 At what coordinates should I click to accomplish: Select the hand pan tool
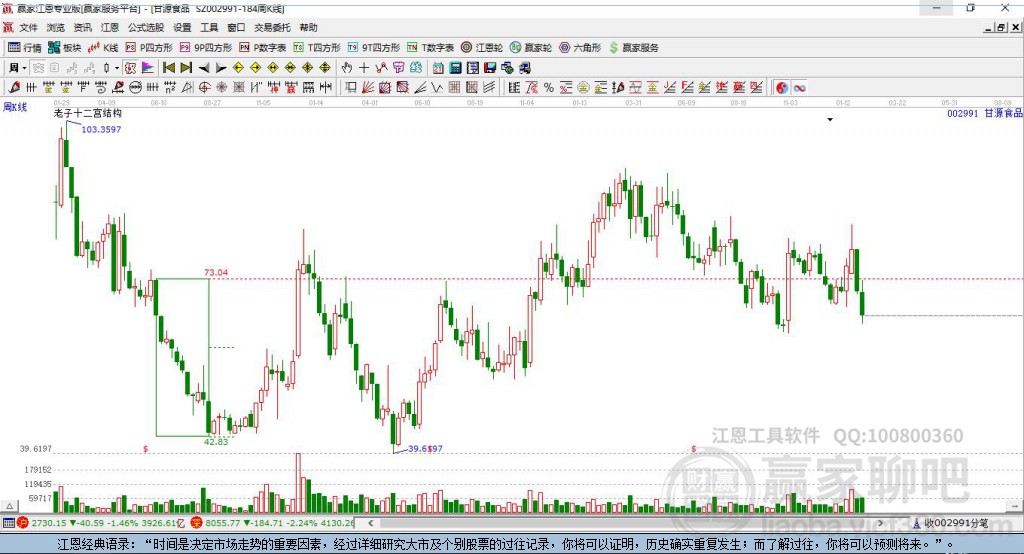pos(347,68)
